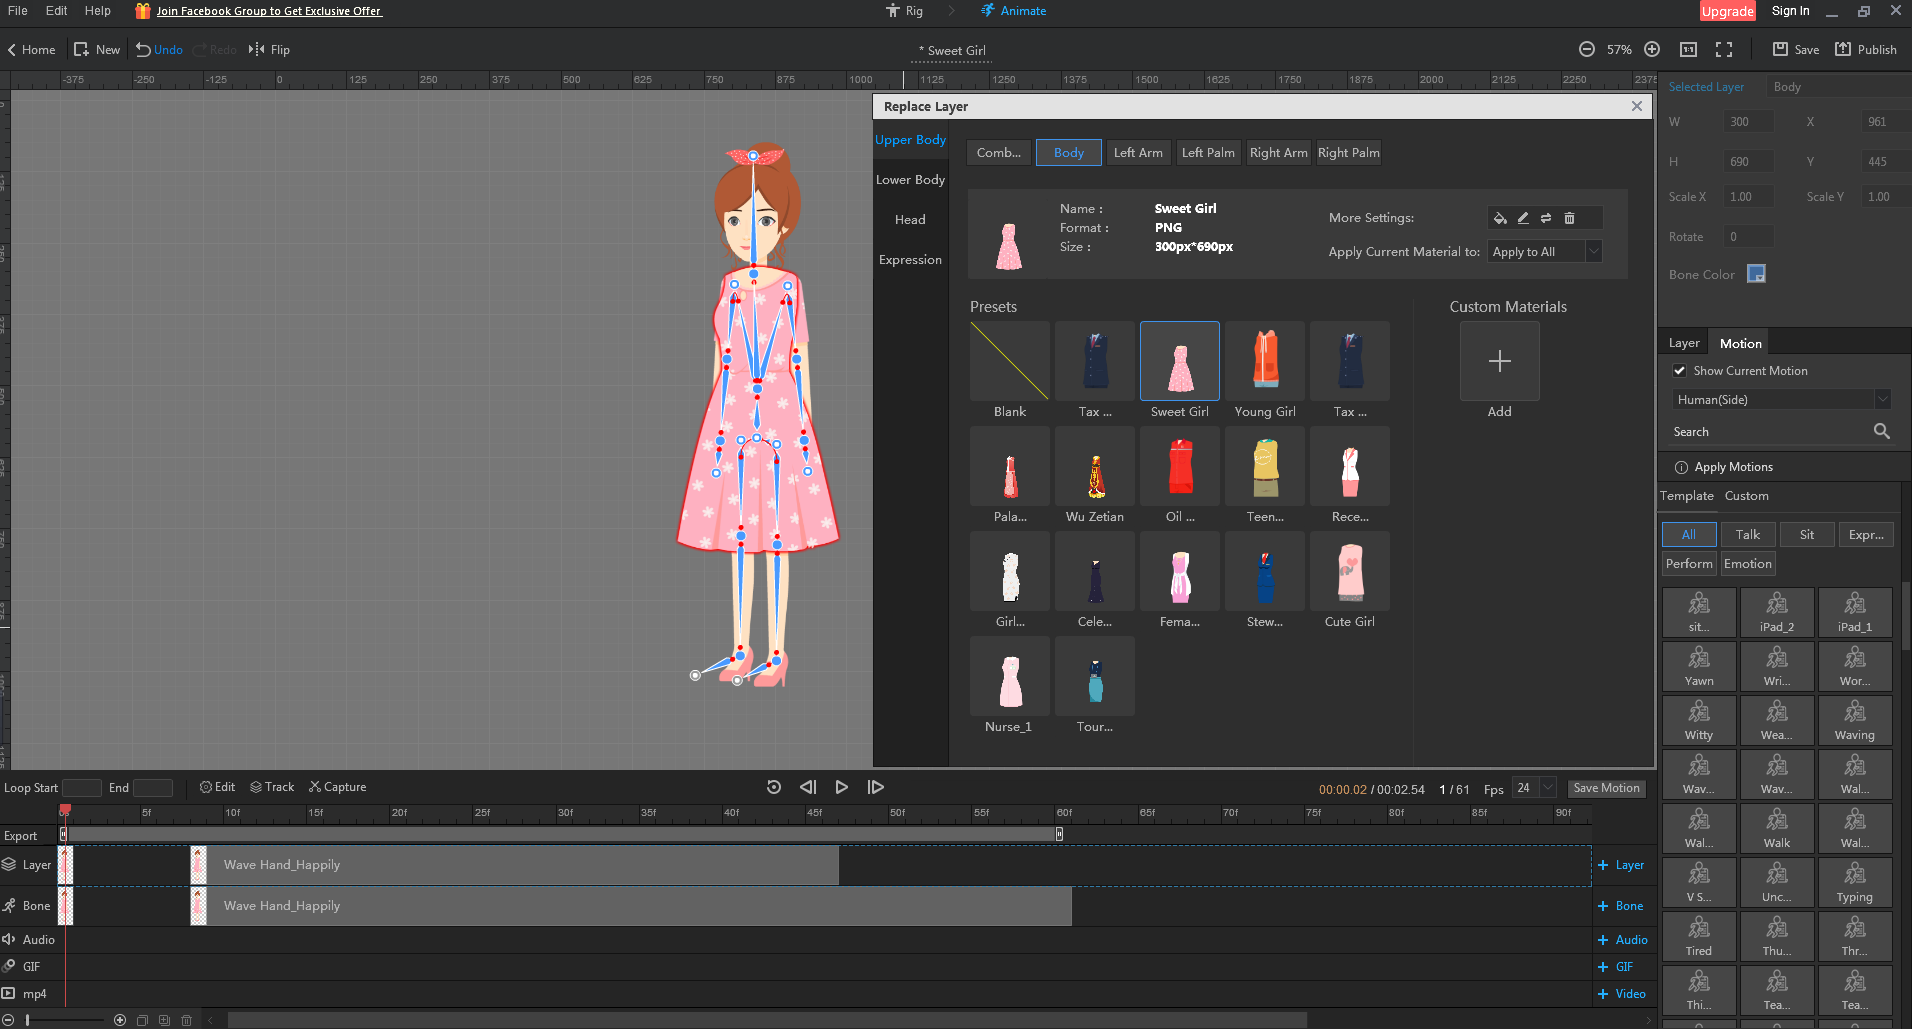Click the timeline zoom-in plus icon
This screenshot has height=1029, width=1912.
[x=120, y=1020]
